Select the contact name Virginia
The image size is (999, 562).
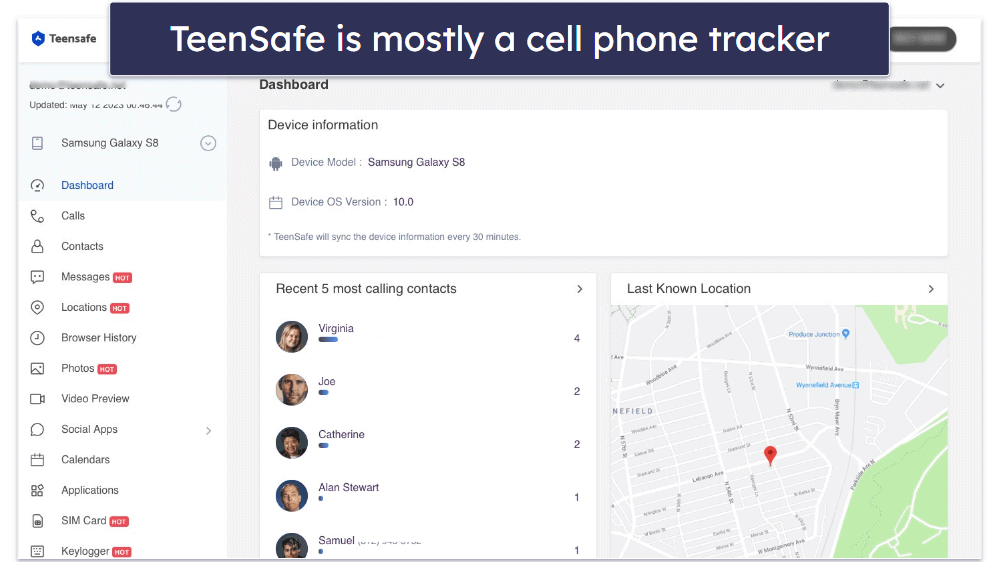(x=336, y=328)
